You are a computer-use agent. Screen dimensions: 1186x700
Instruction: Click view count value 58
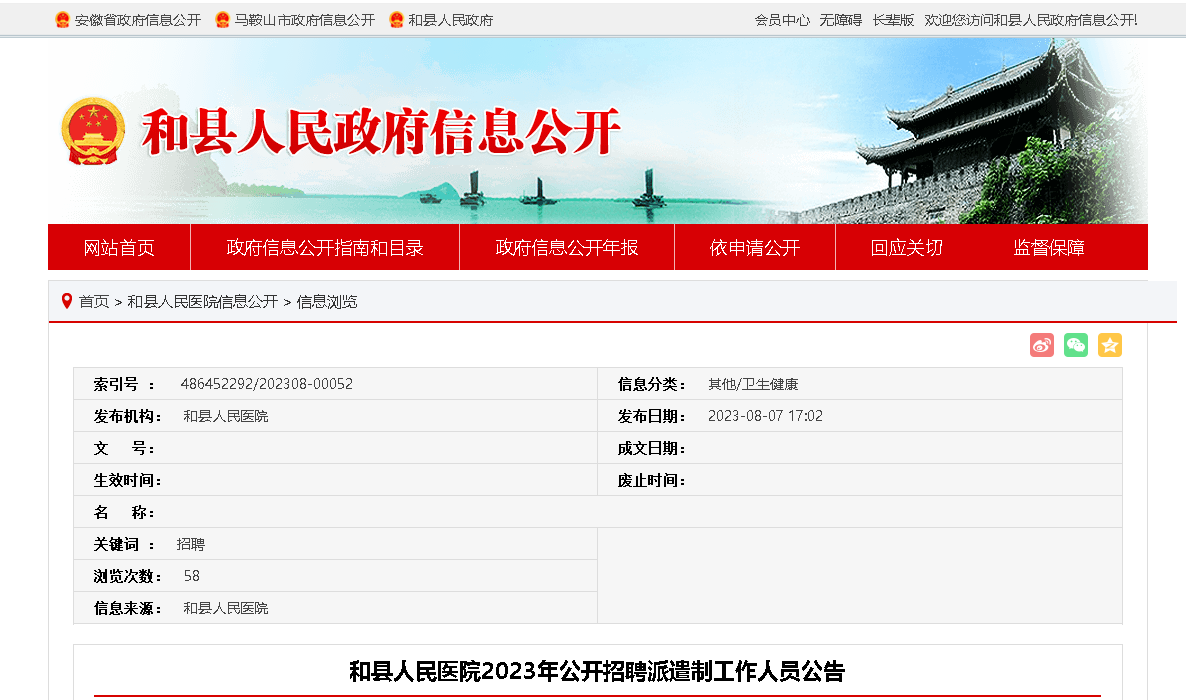point(191,576)
